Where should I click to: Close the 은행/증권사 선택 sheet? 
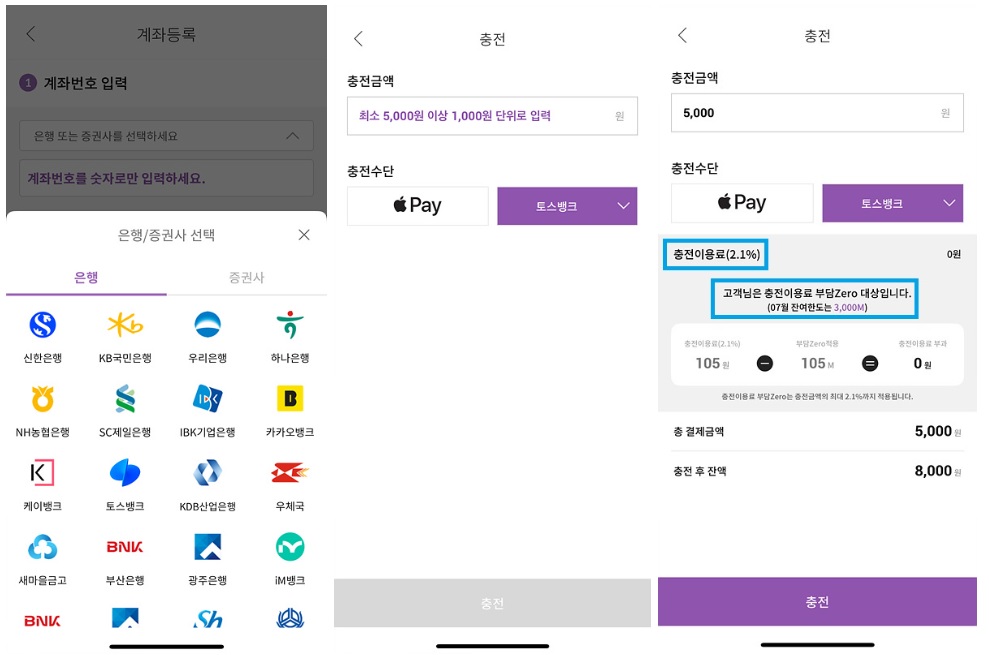tap(304, 235)
